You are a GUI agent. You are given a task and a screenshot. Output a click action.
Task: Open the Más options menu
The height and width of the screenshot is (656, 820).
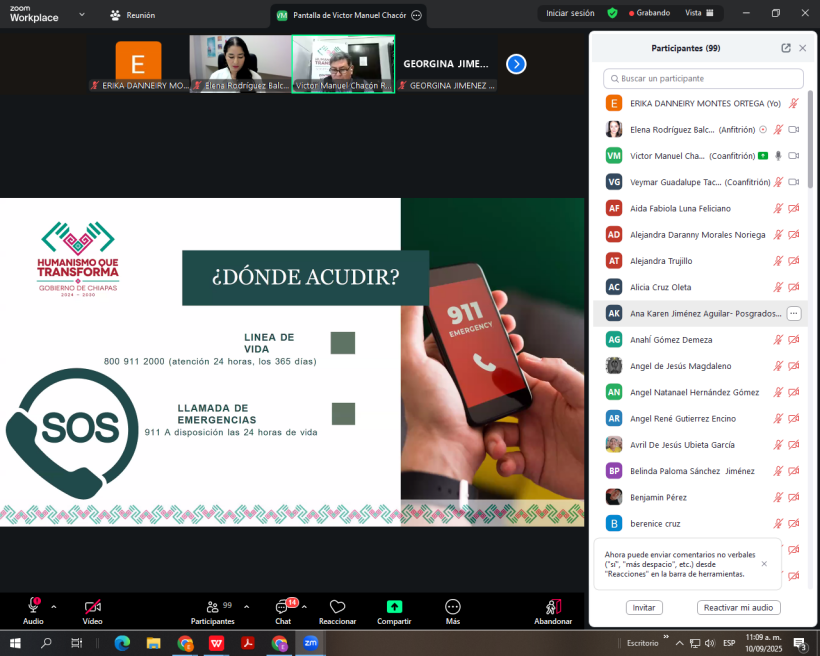[452, 607]
